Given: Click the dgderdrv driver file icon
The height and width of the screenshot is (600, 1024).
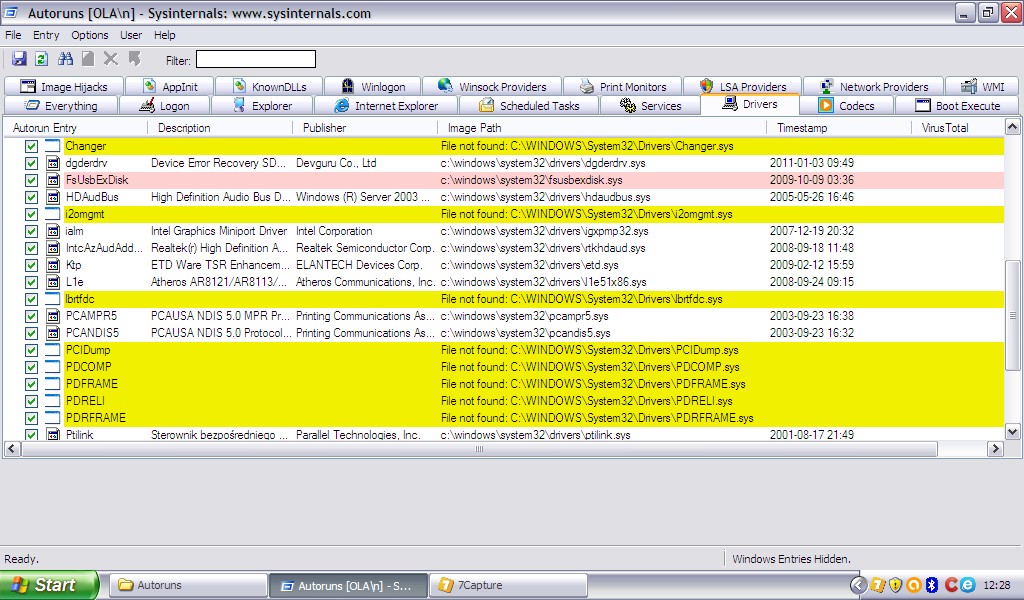Looking at the screenshot, I should [x=53, y=163].
